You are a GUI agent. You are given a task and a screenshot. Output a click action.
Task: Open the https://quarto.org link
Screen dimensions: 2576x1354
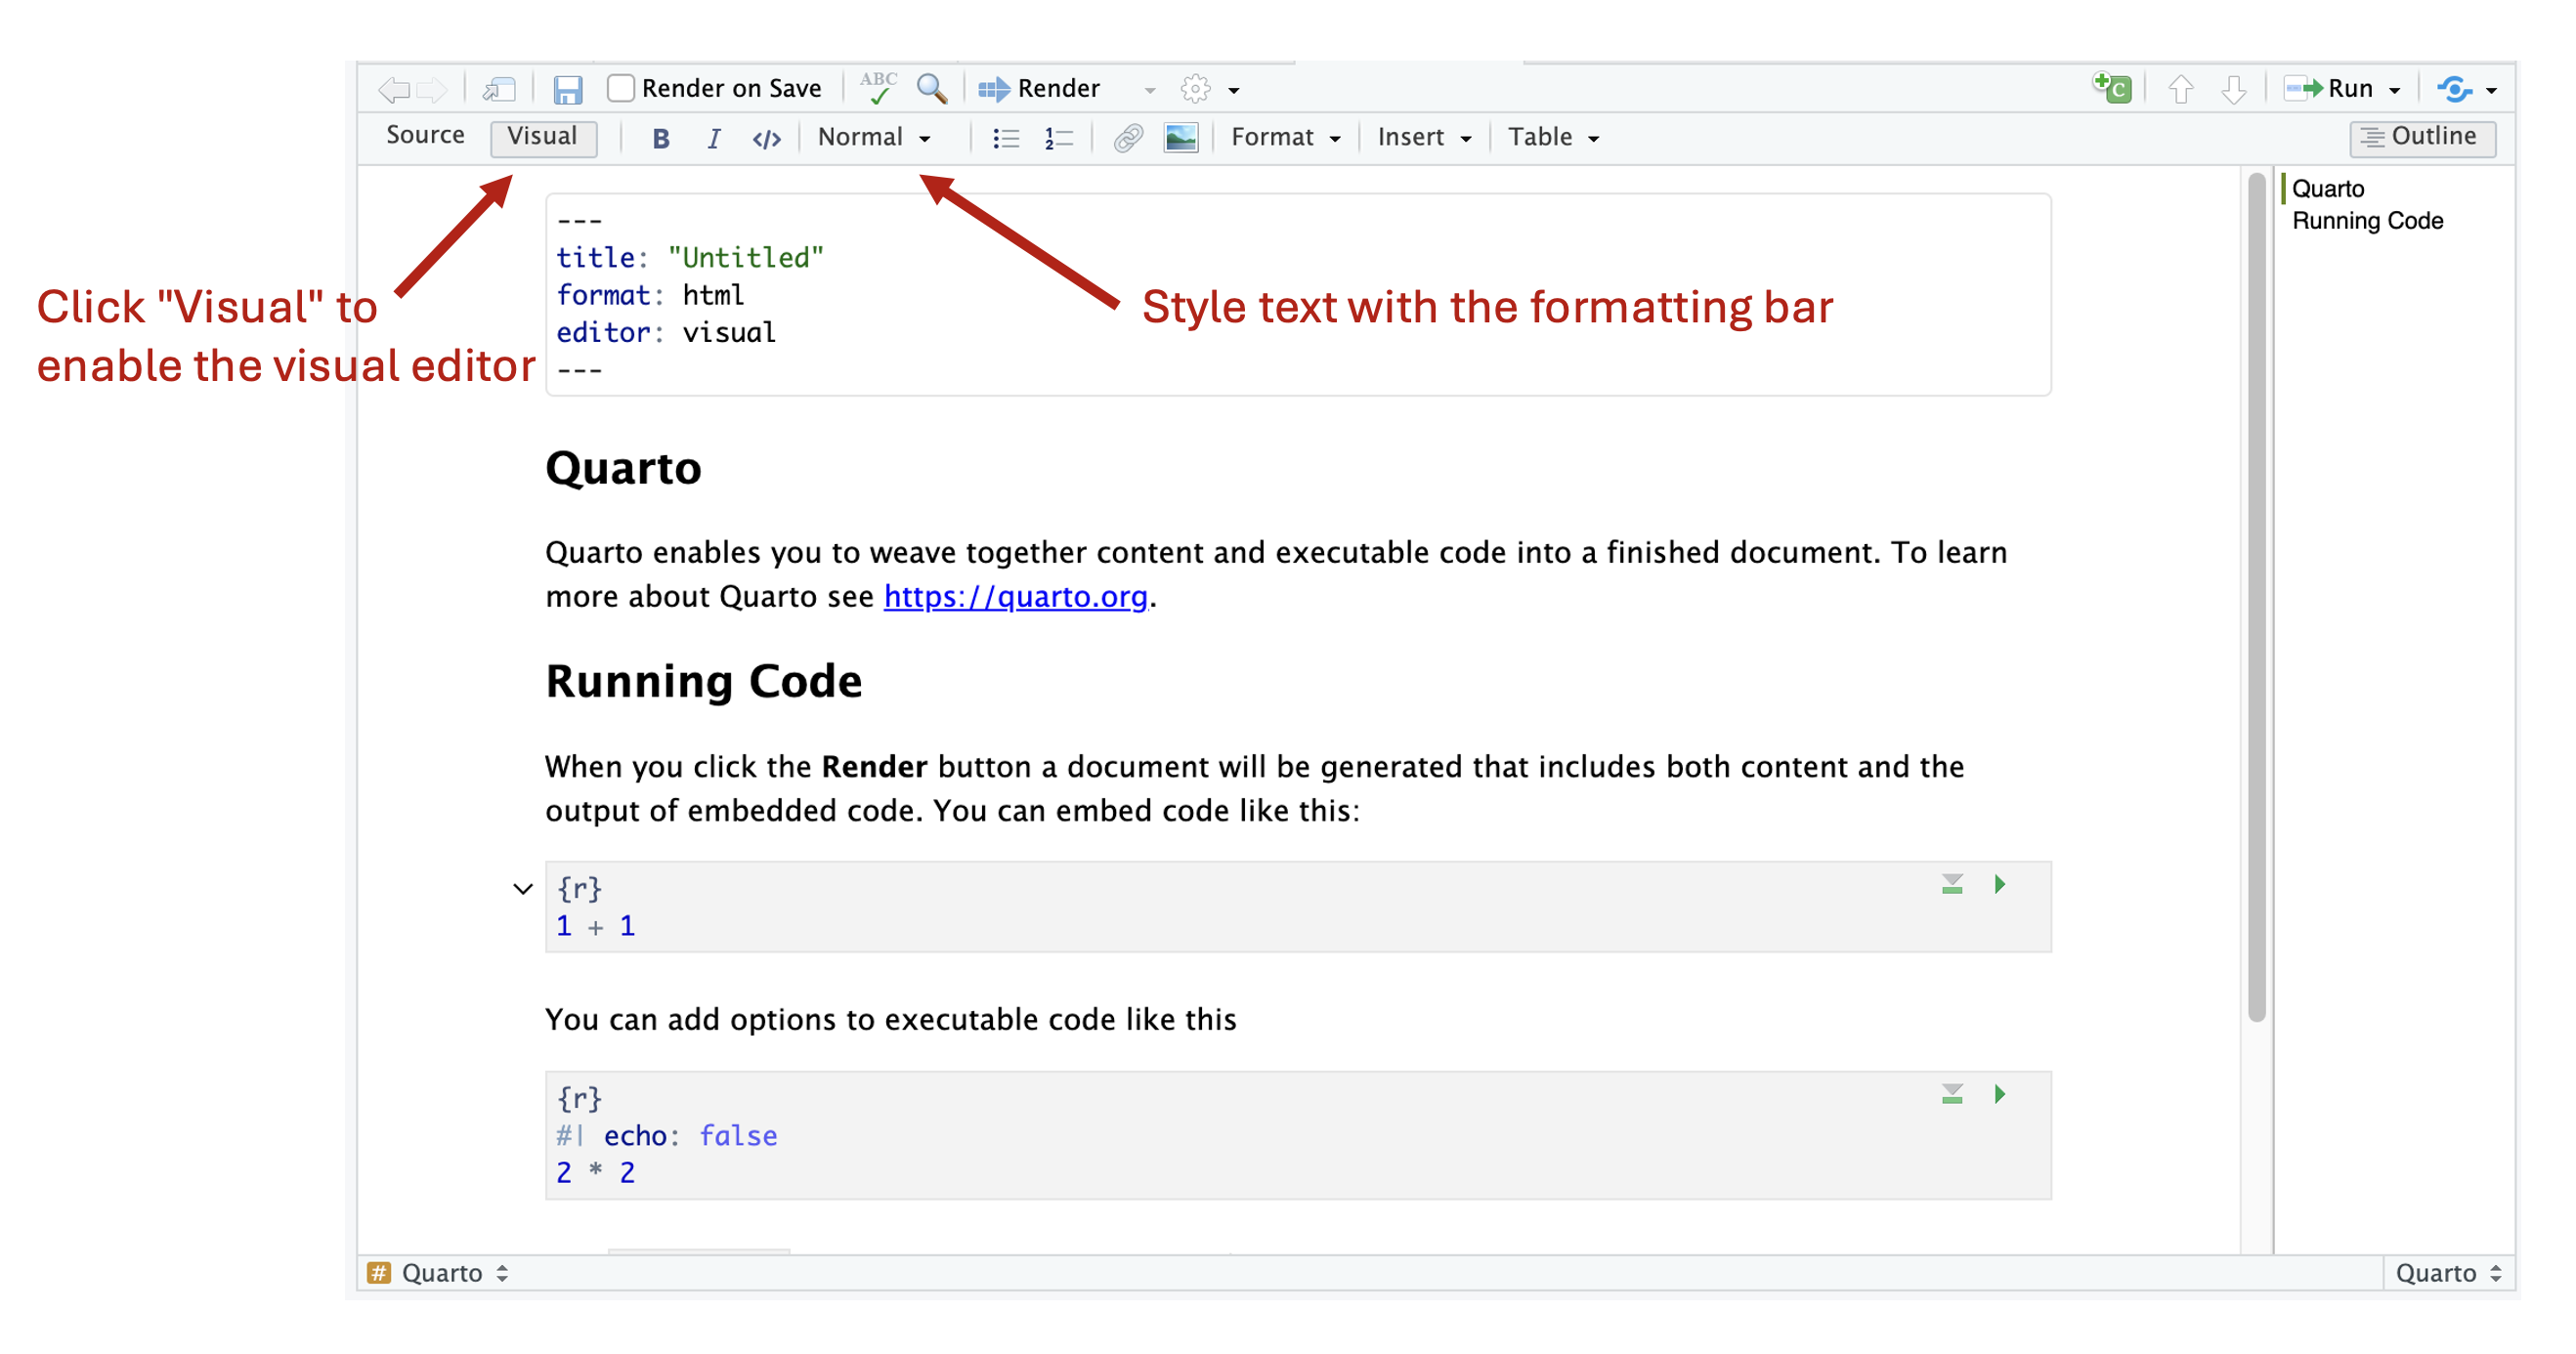pos(1015,596)
